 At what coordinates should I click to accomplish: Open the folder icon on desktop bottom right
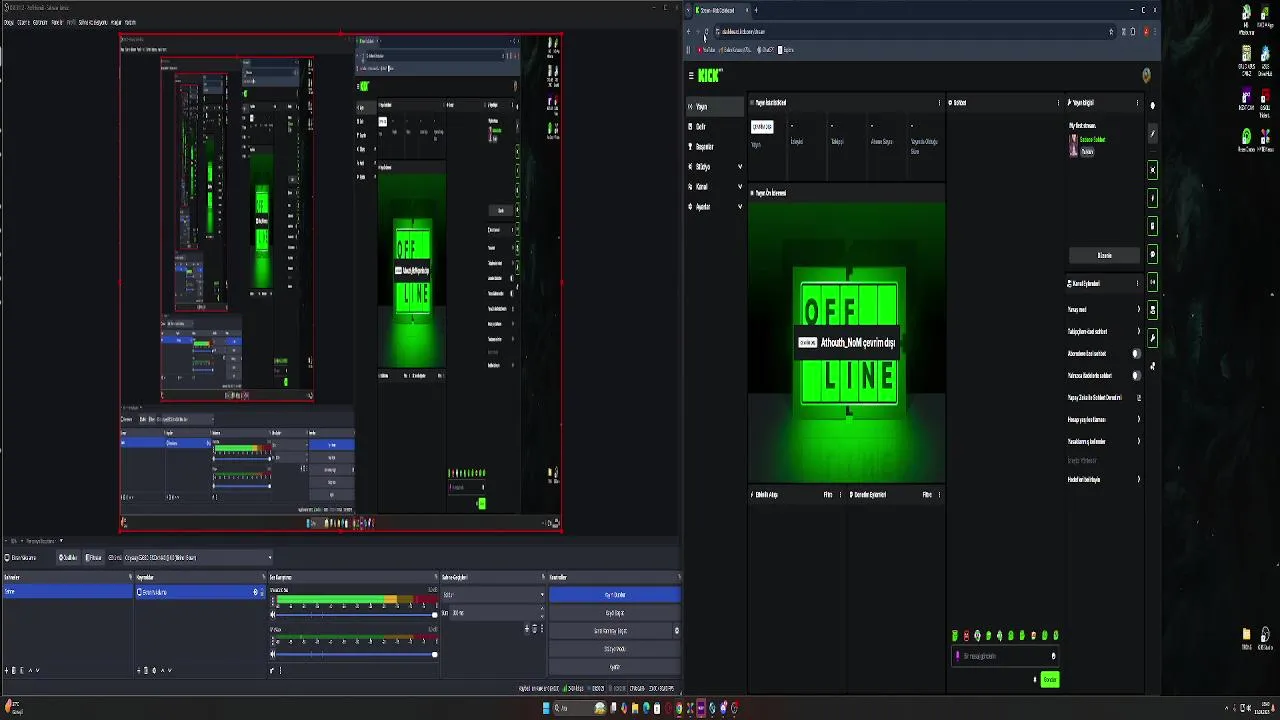pyautogui.click(x=1246, y=636)
